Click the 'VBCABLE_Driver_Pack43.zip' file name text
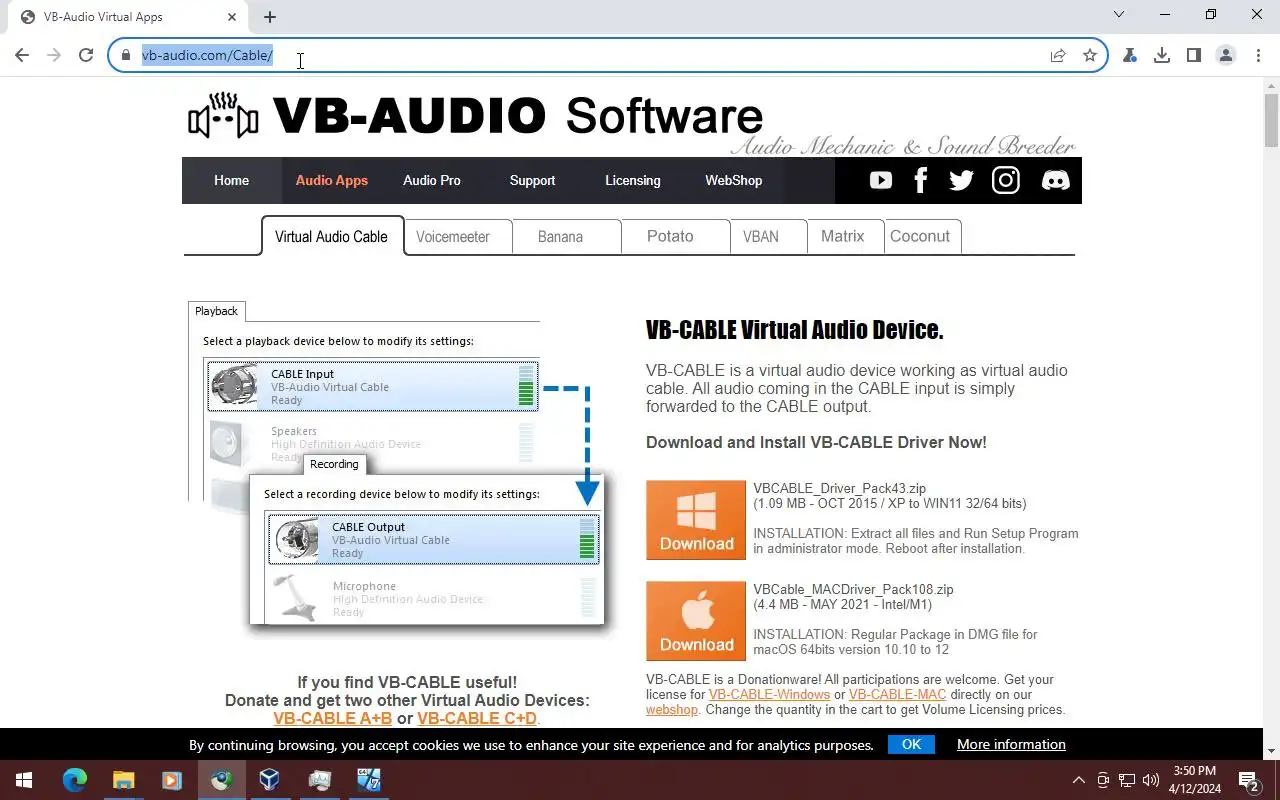1280x800 pixels. point(839,489)
